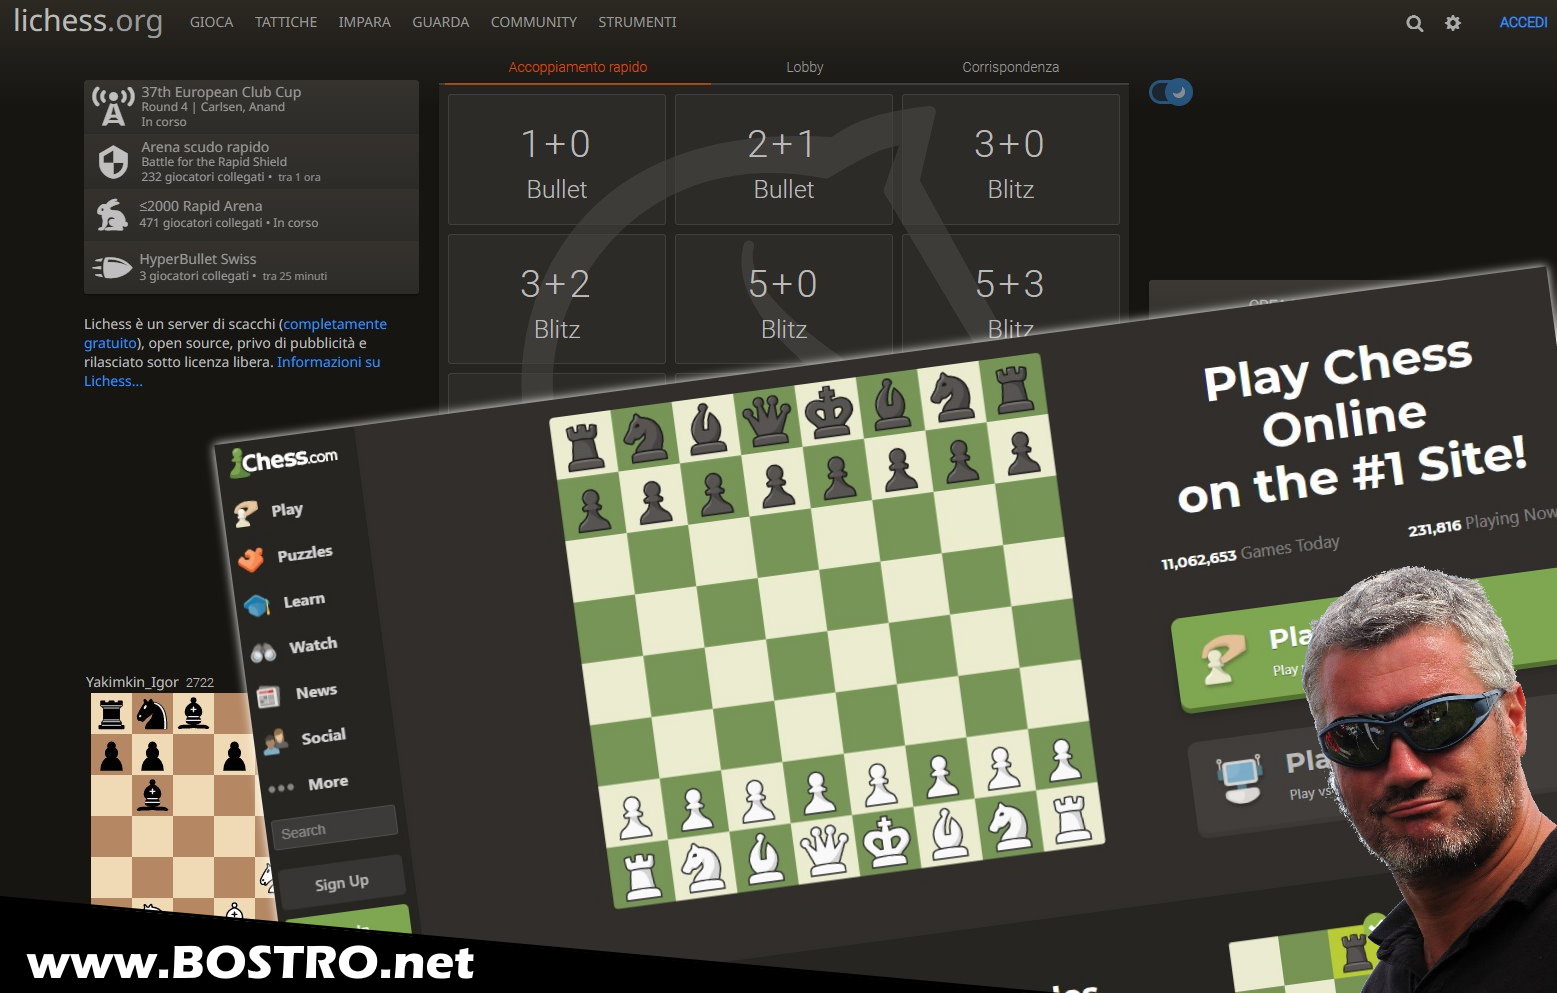Click the ≤2000 Rapid Arena rabbit icon
The width and height of the screenshot is (1557, 993).
click(111, 215)
